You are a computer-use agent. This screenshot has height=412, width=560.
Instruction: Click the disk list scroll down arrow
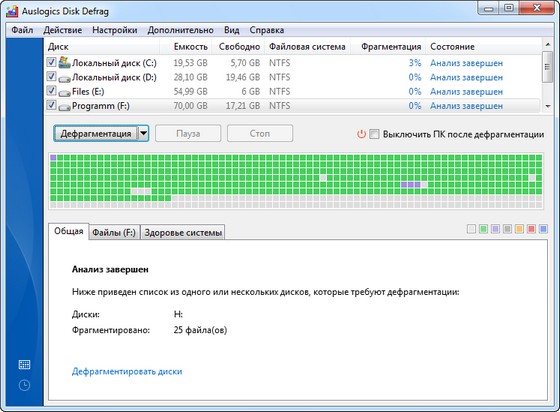tap(548, 106)
